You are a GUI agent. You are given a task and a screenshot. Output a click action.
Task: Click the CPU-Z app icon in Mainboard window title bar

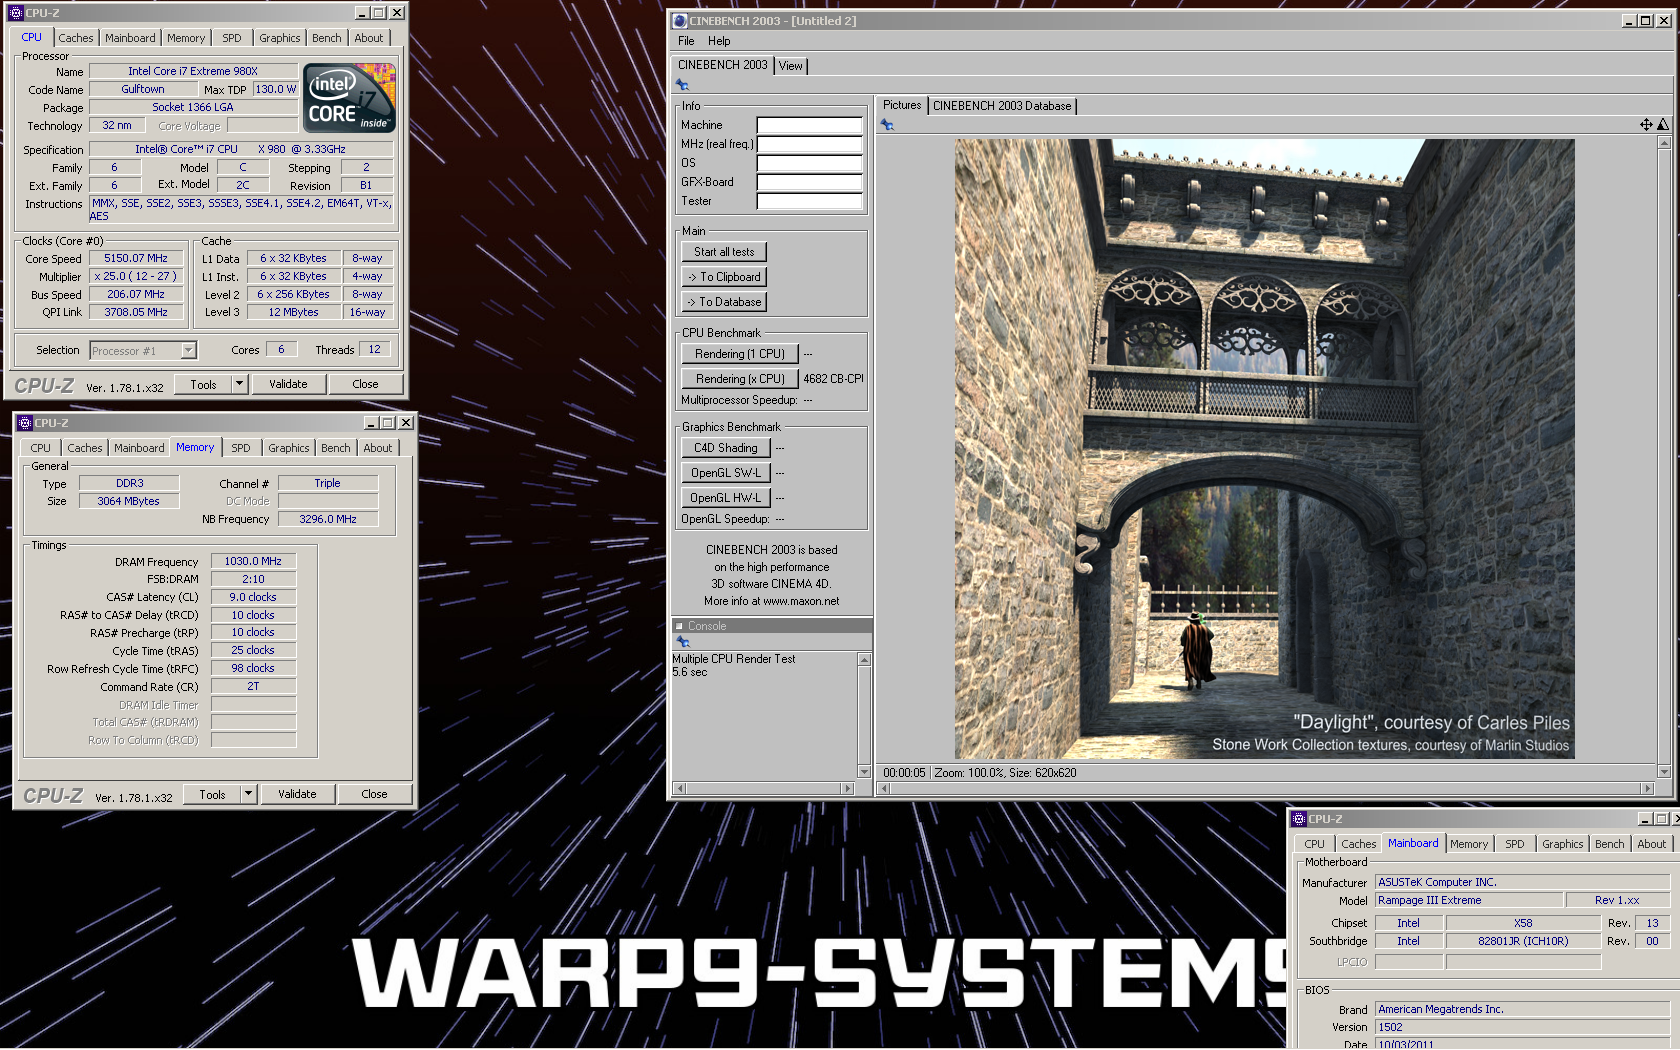tap(1299, 819)
